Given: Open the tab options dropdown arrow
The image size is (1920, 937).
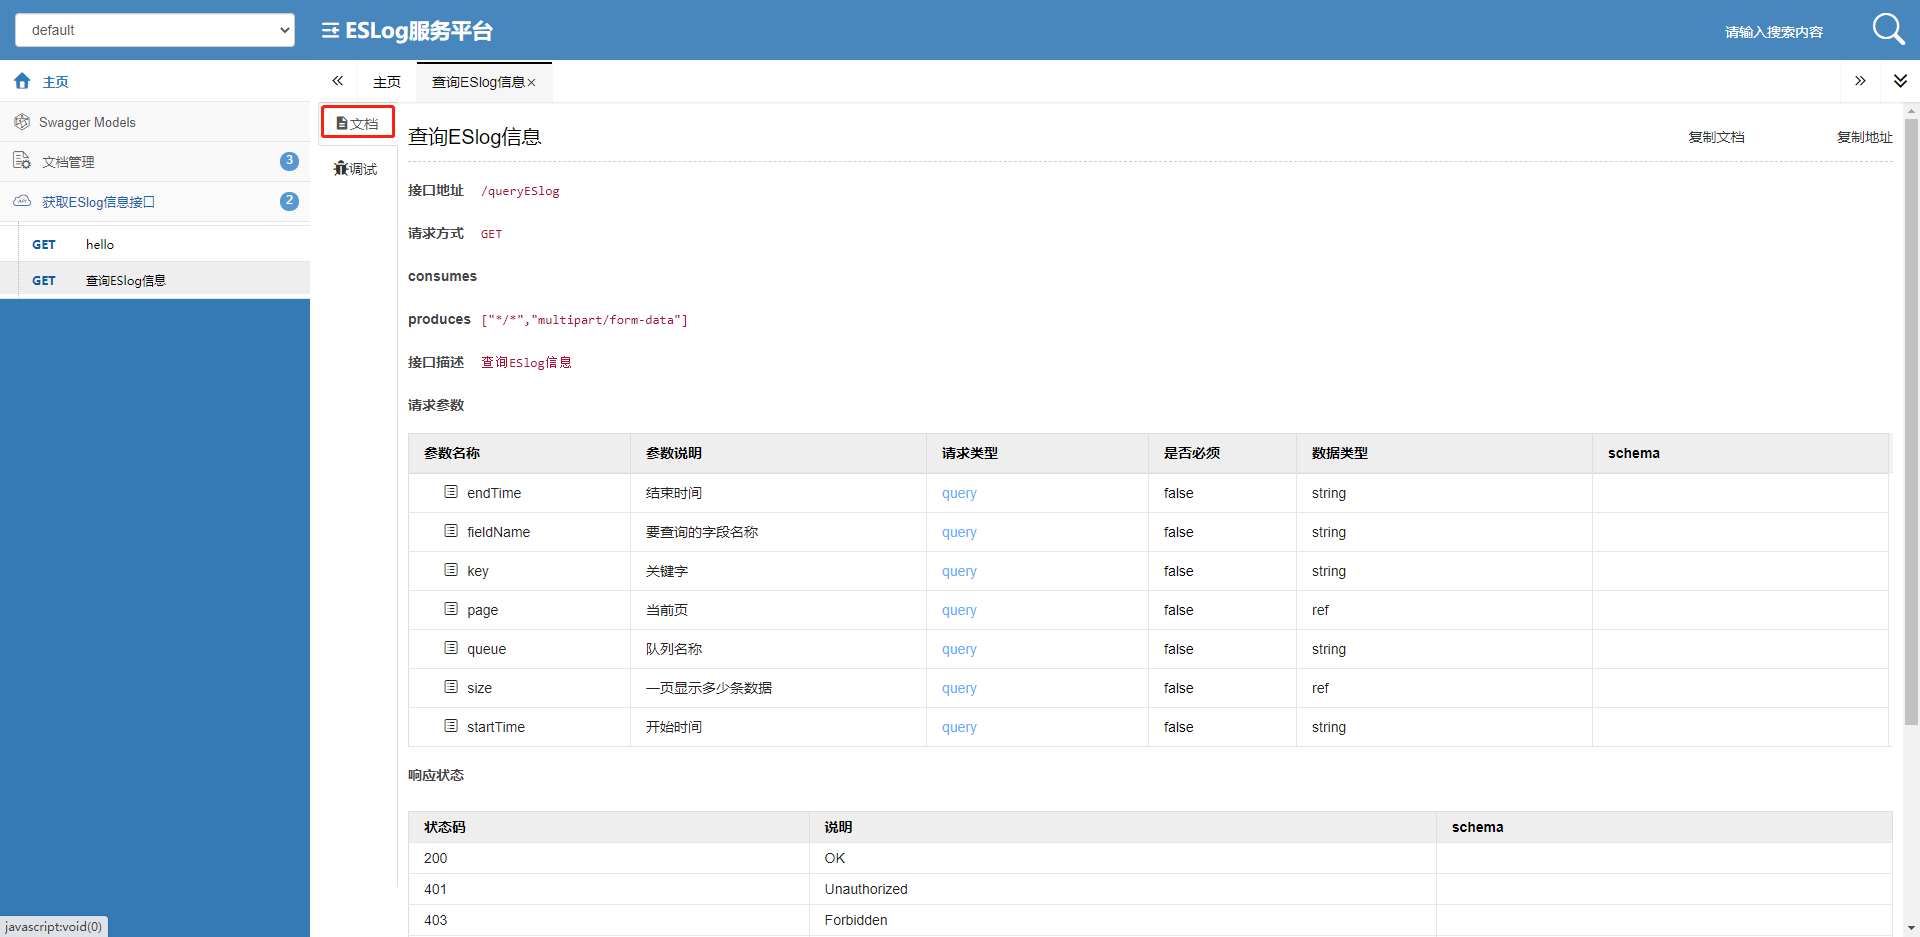Looking at the screenshot, I should click(1900, 81).
